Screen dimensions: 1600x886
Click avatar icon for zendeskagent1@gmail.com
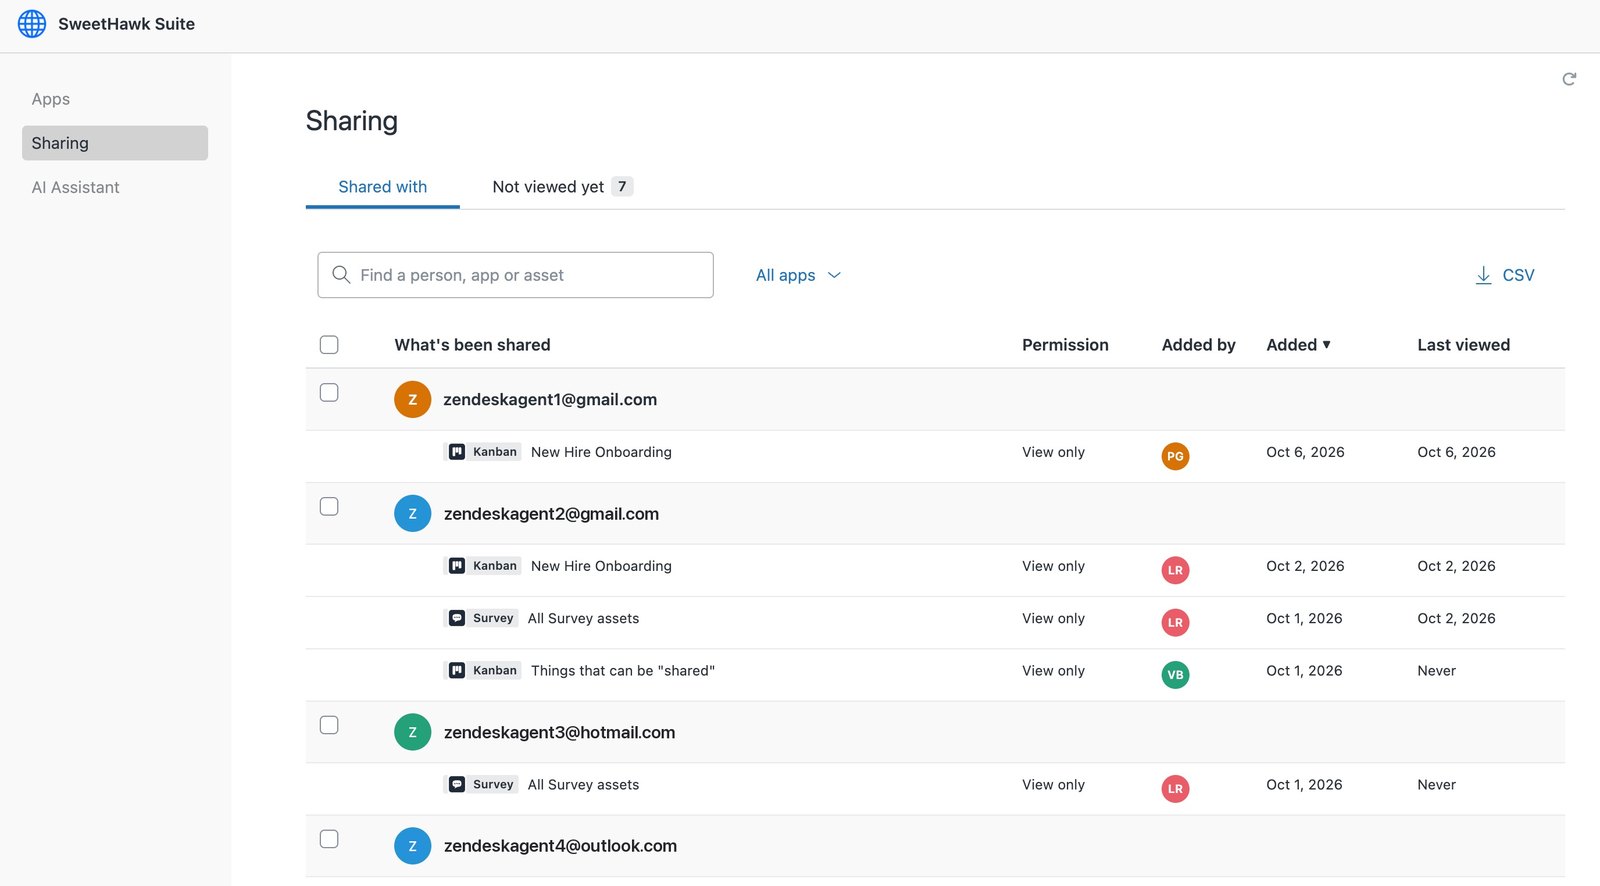pyautogui.click(x=412, y=399)
